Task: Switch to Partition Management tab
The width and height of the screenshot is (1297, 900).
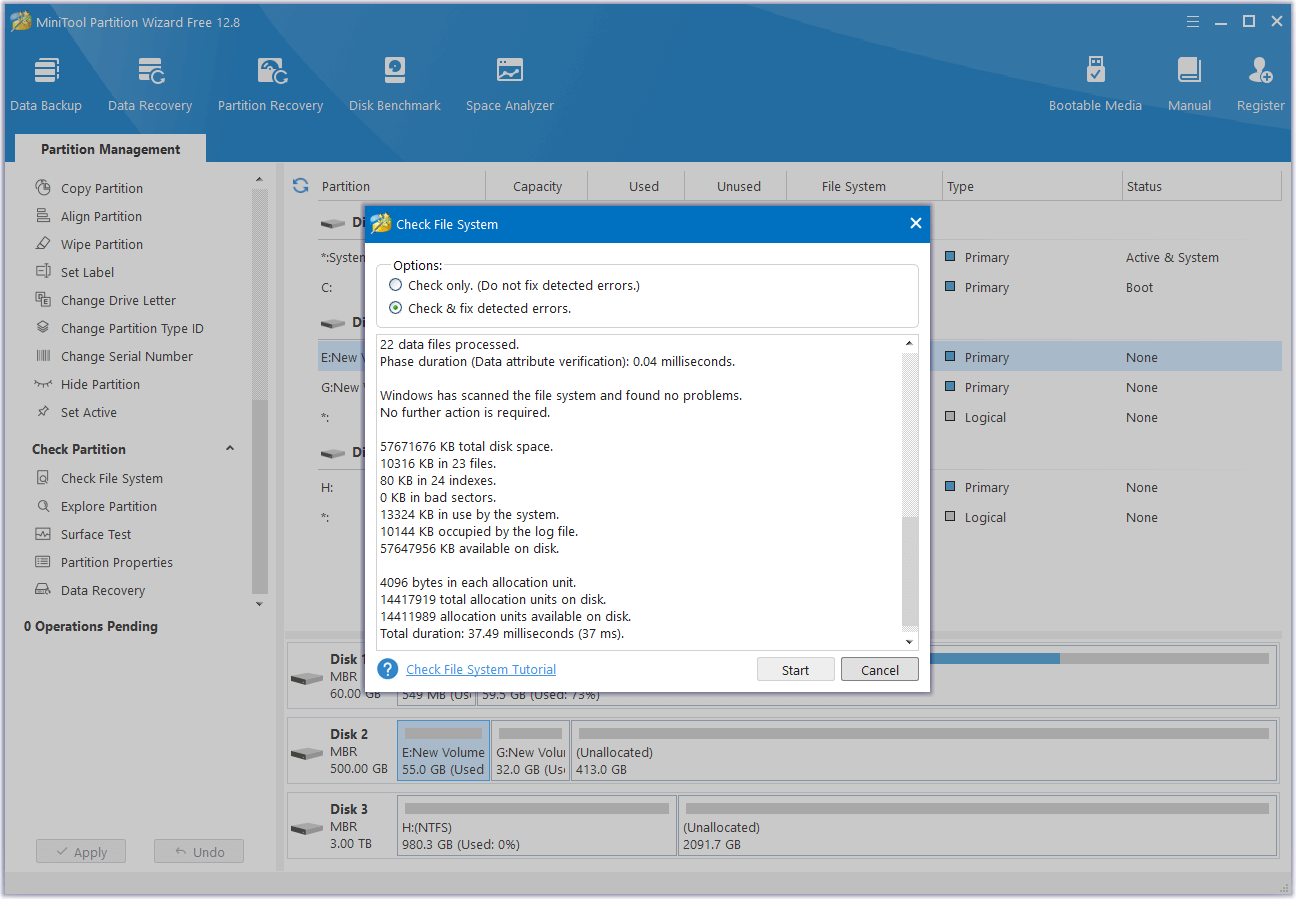Action: pos(110,149)
